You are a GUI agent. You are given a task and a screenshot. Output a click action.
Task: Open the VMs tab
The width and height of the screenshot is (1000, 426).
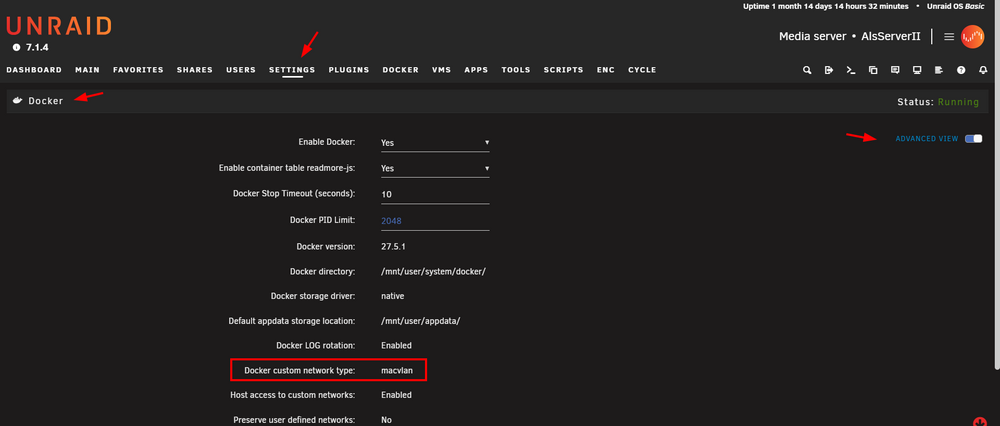(441, 70)
